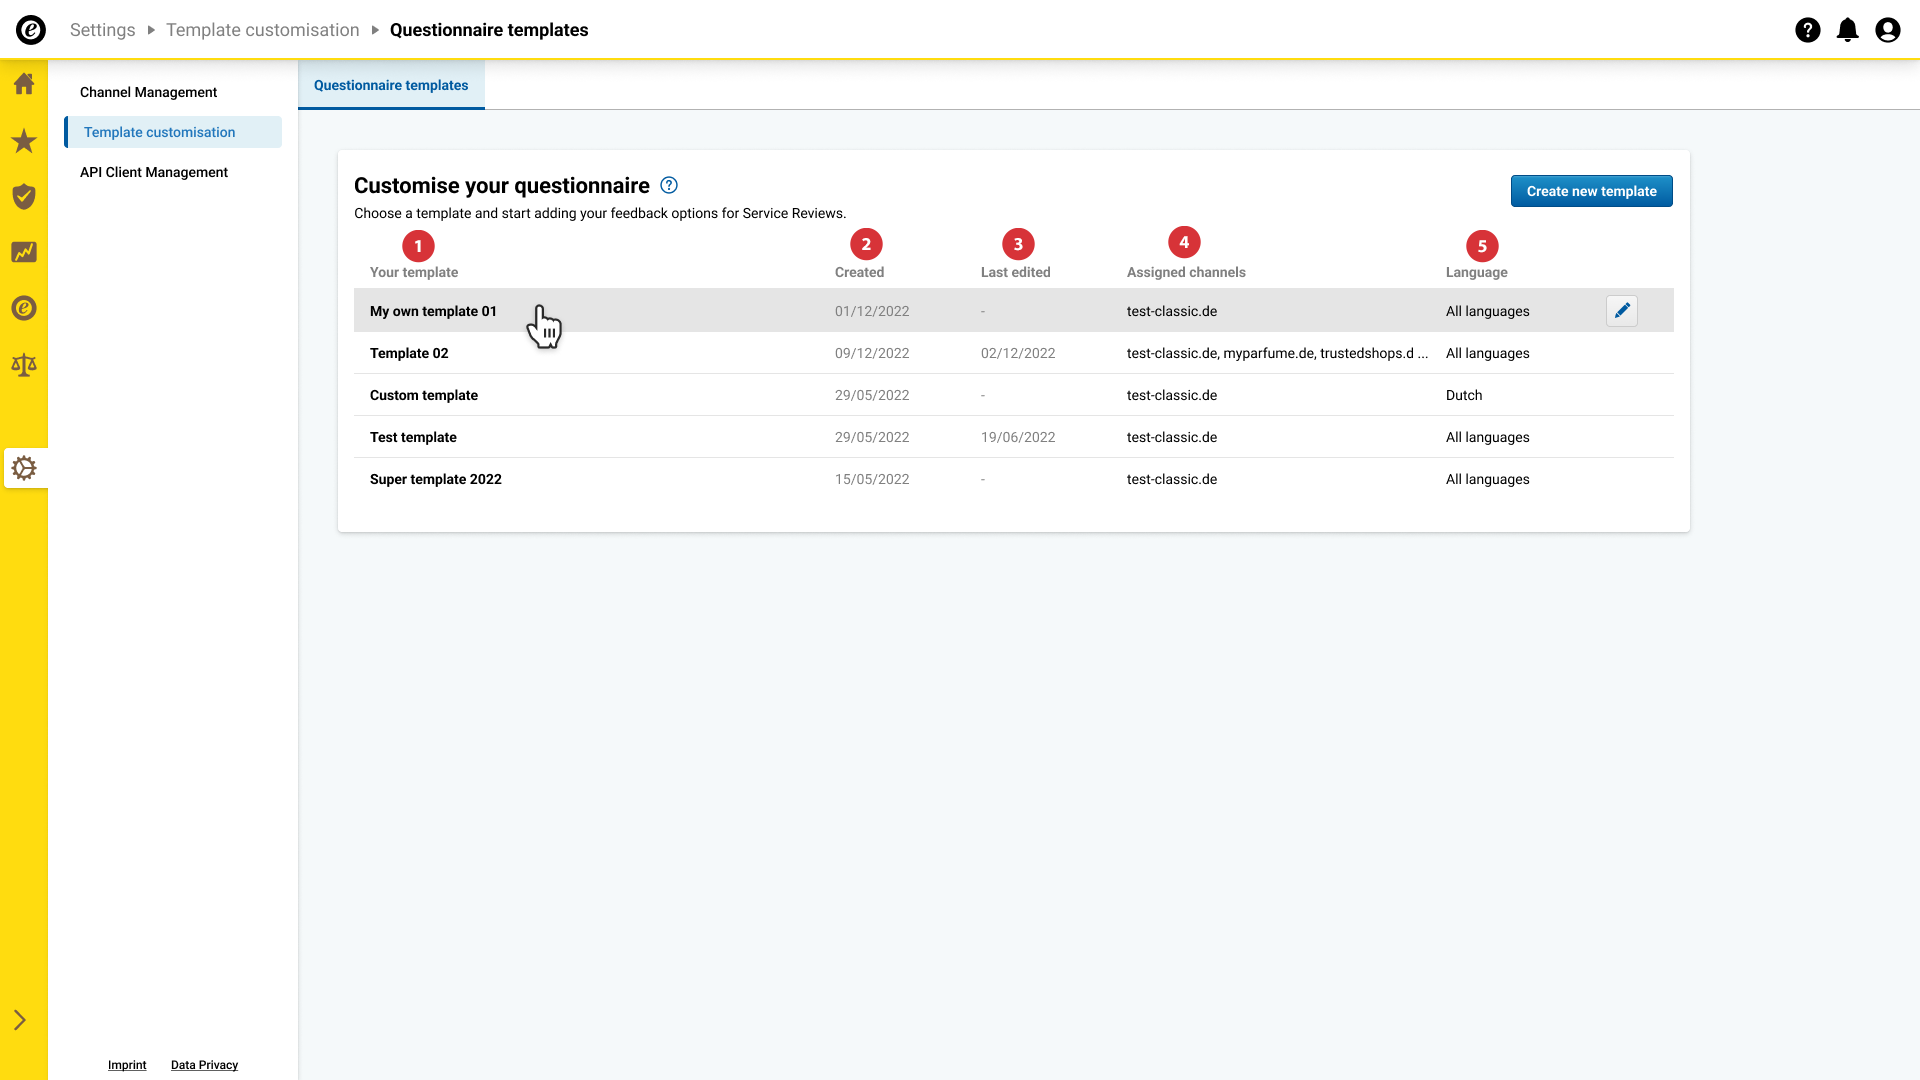The image size is (1920, 1080).
Task: Open the legal scales sidebar icon
Action: (24, 365)
